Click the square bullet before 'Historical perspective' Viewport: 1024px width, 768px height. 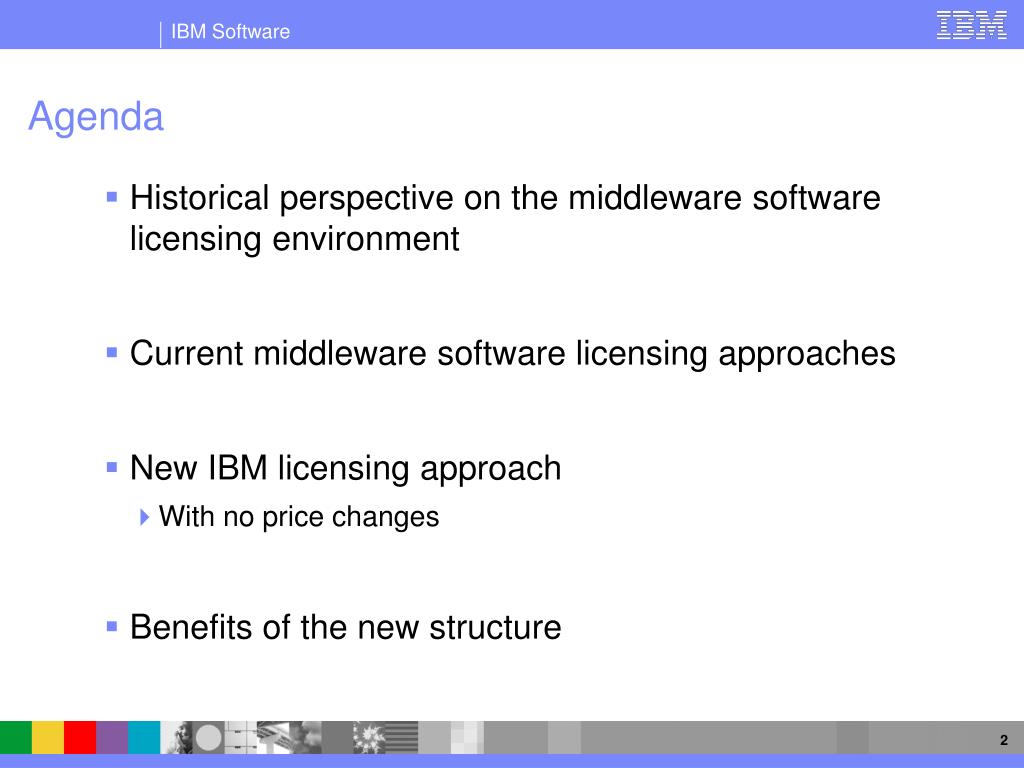(x=112, y=196)
